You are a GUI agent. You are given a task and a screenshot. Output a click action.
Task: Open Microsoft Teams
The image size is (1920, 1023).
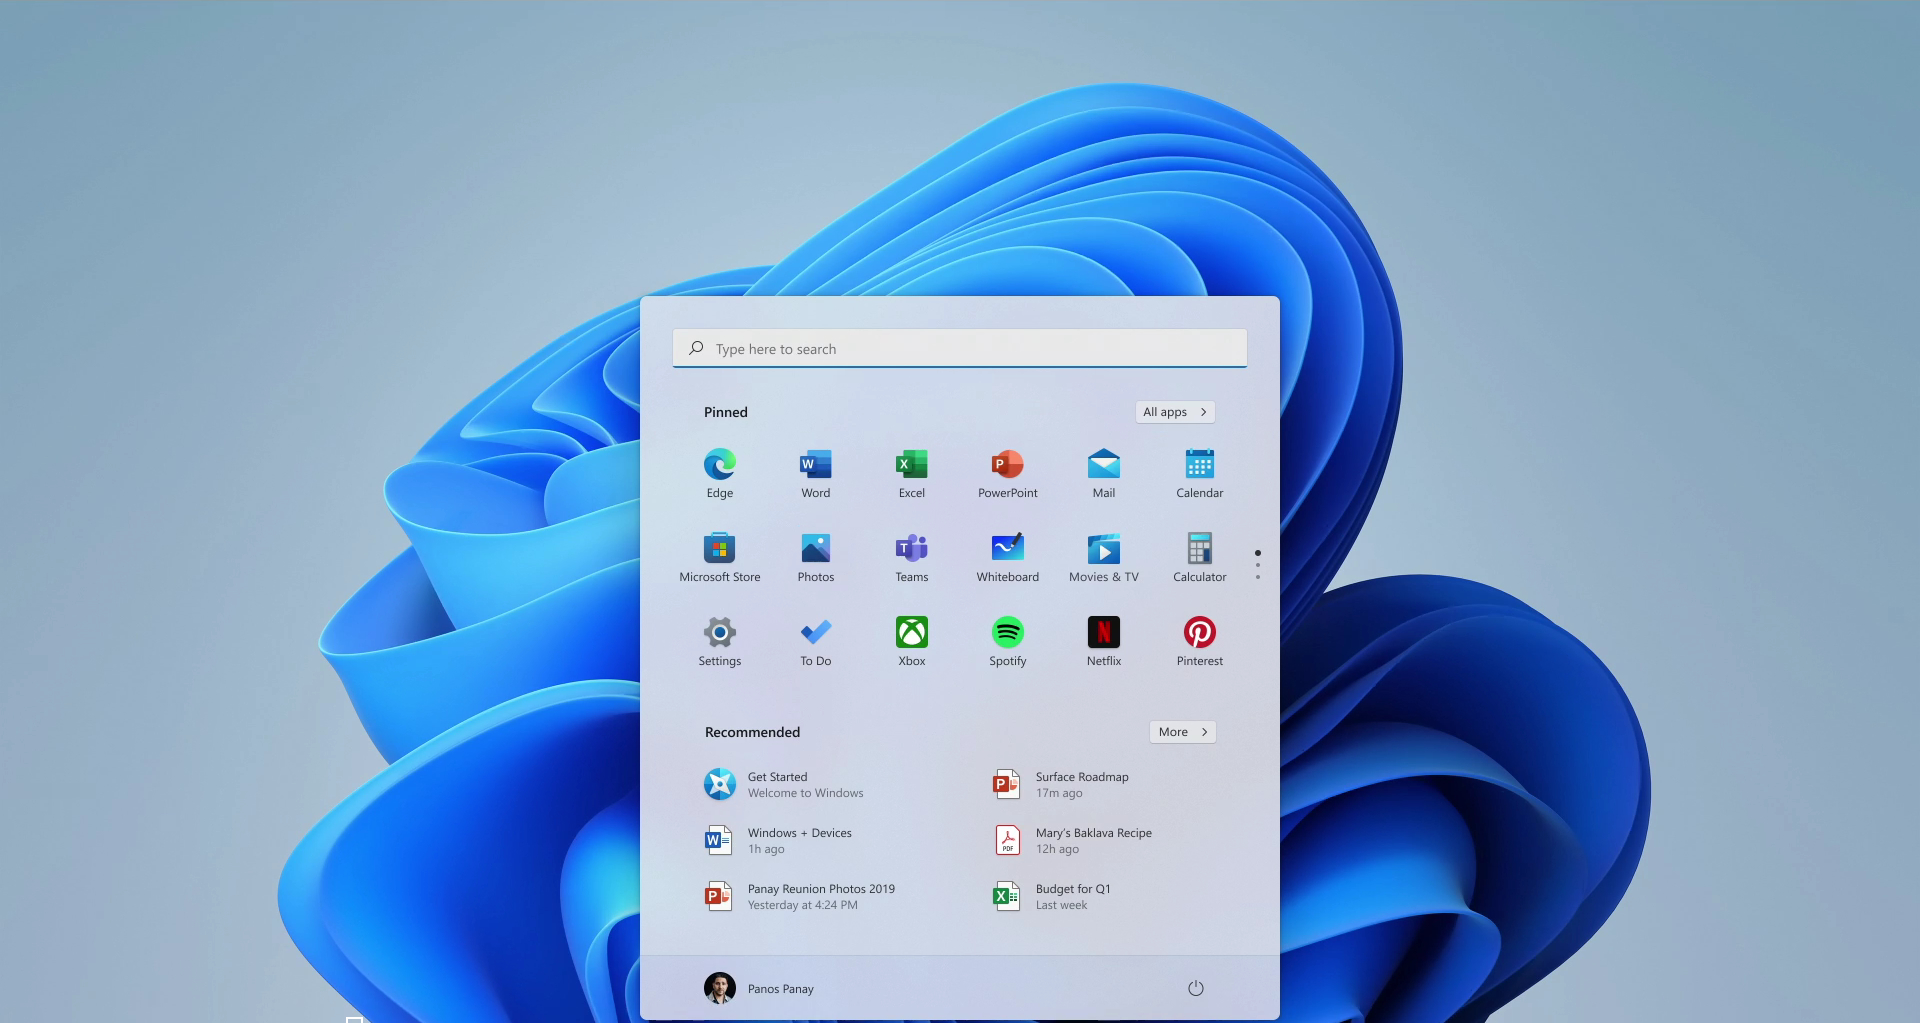point(912,558)
